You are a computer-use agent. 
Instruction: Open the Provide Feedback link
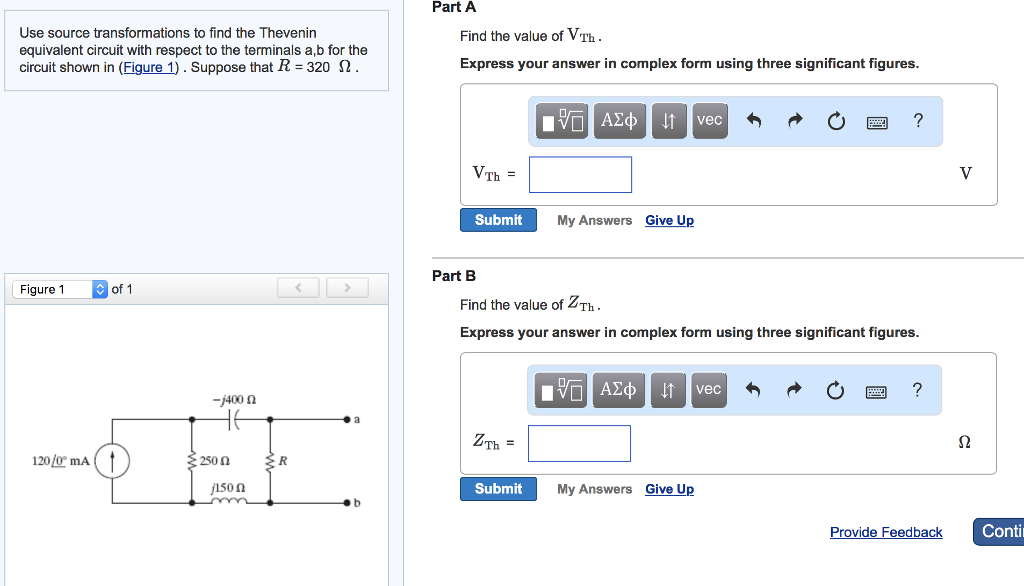coord(886,532)
